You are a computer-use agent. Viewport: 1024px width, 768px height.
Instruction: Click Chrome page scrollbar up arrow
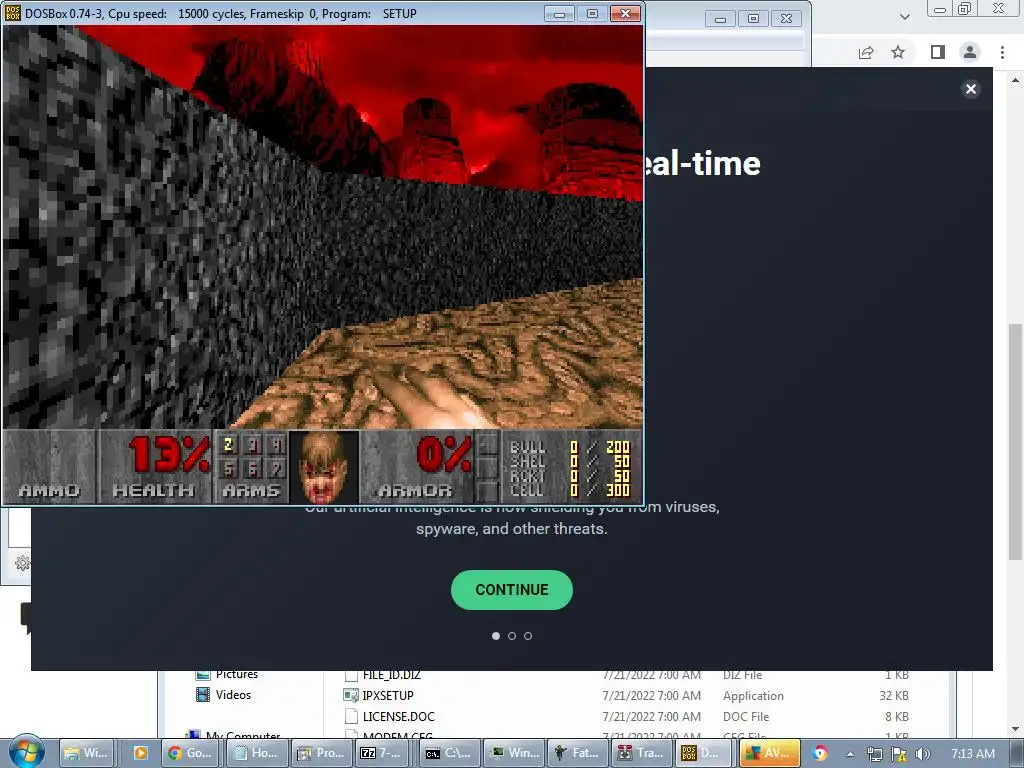[1016, 80]
